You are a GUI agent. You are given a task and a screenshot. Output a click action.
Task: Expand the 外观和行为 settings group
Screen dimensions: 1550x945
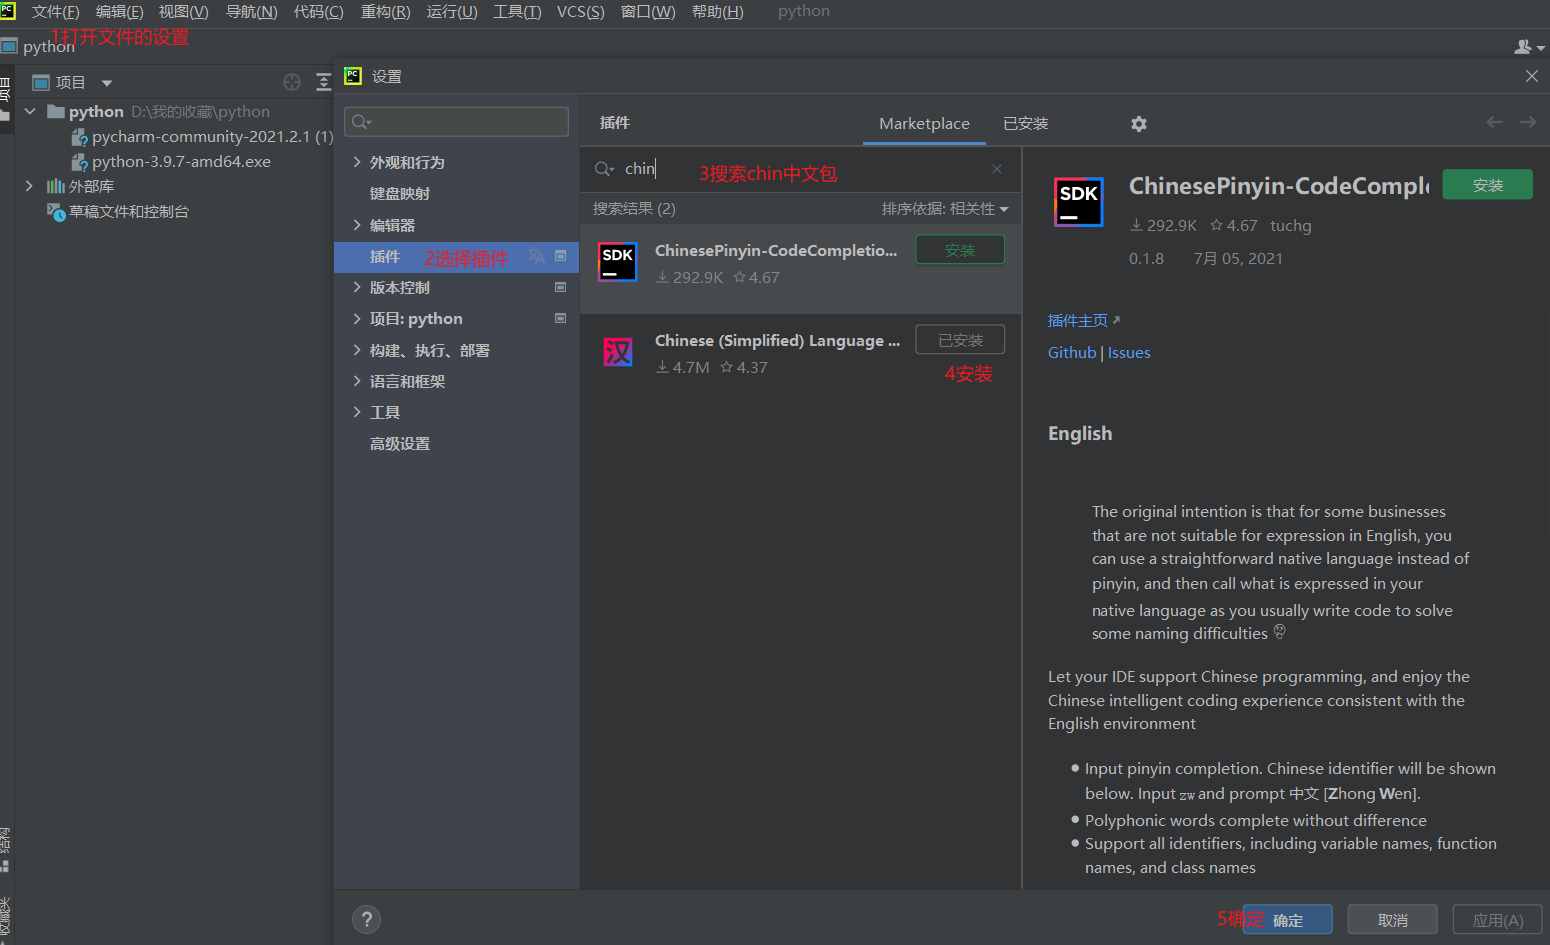pyautogui.click(x=357, y=162)
